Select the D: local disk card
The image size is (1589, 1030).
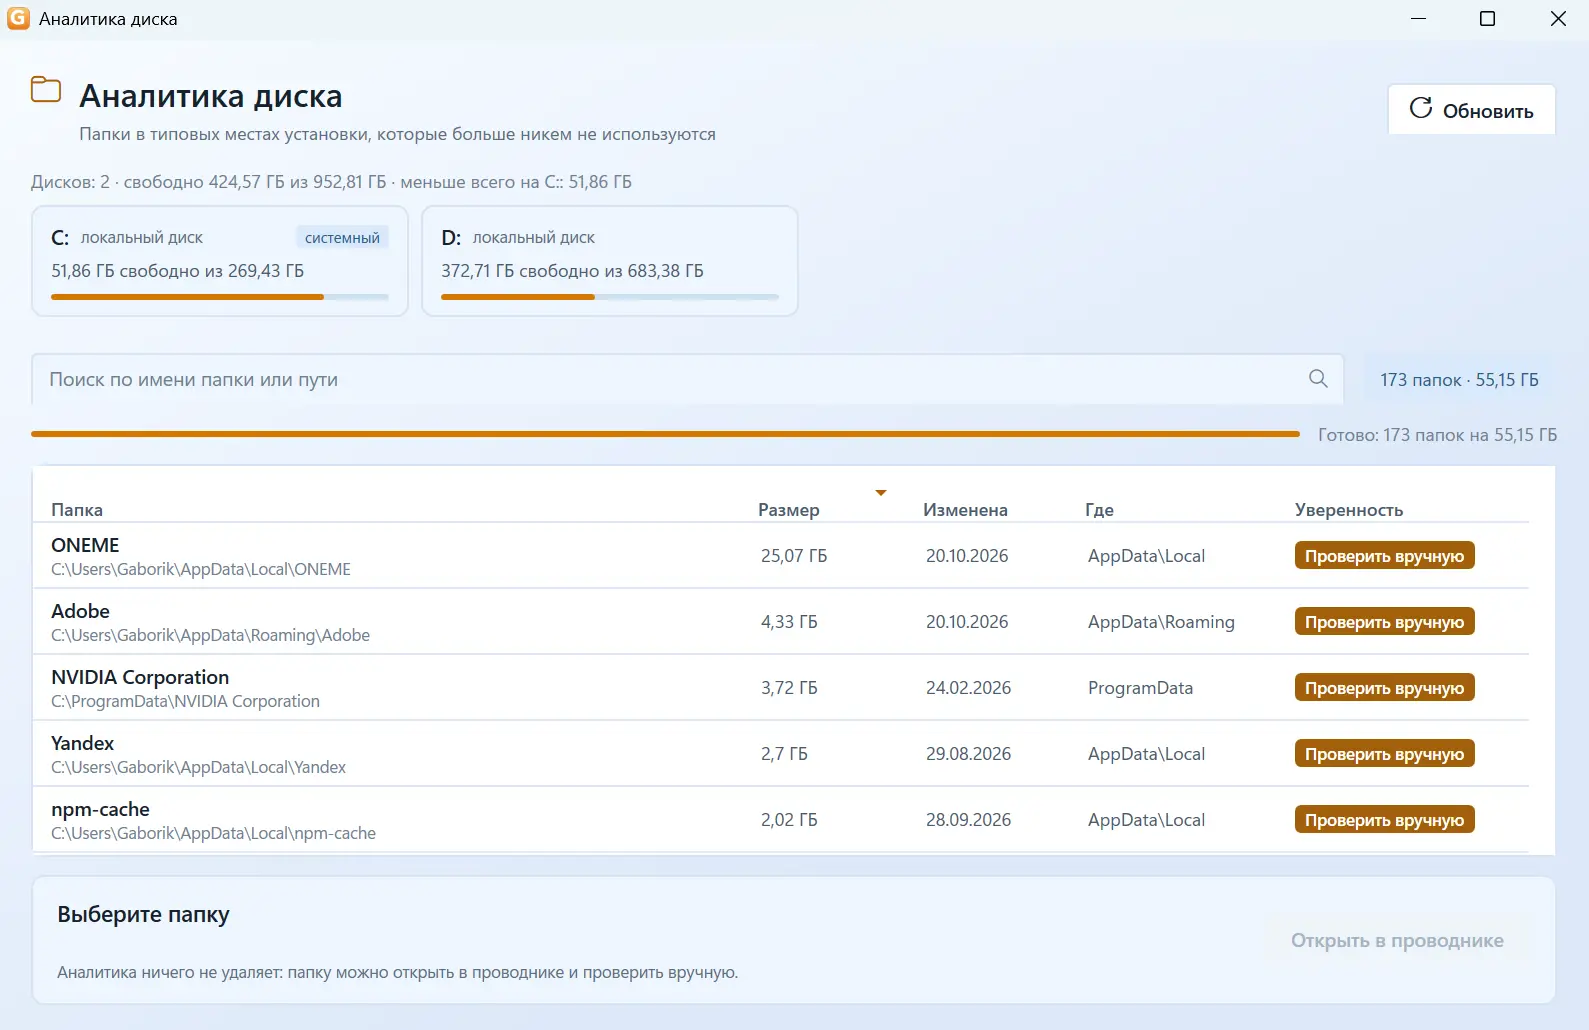coord(610,261)
